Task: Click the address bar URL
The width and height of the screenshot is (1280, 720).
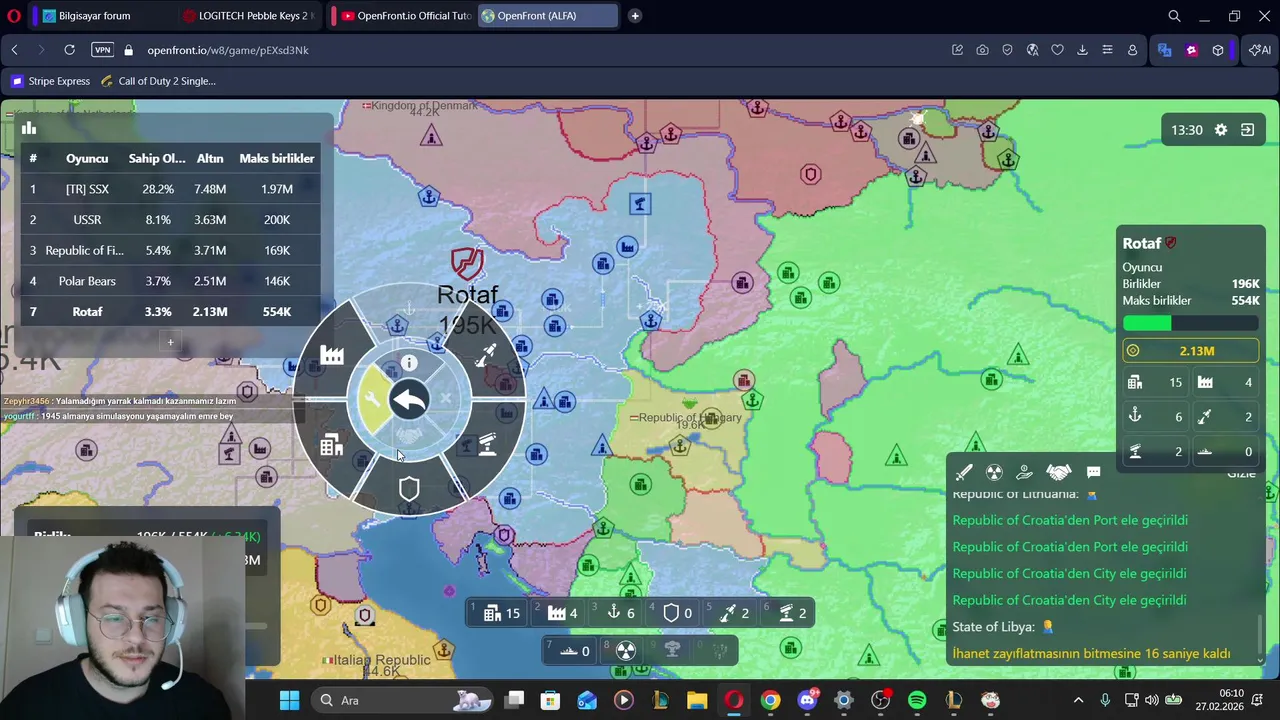Action: click(x=228, y=50)
